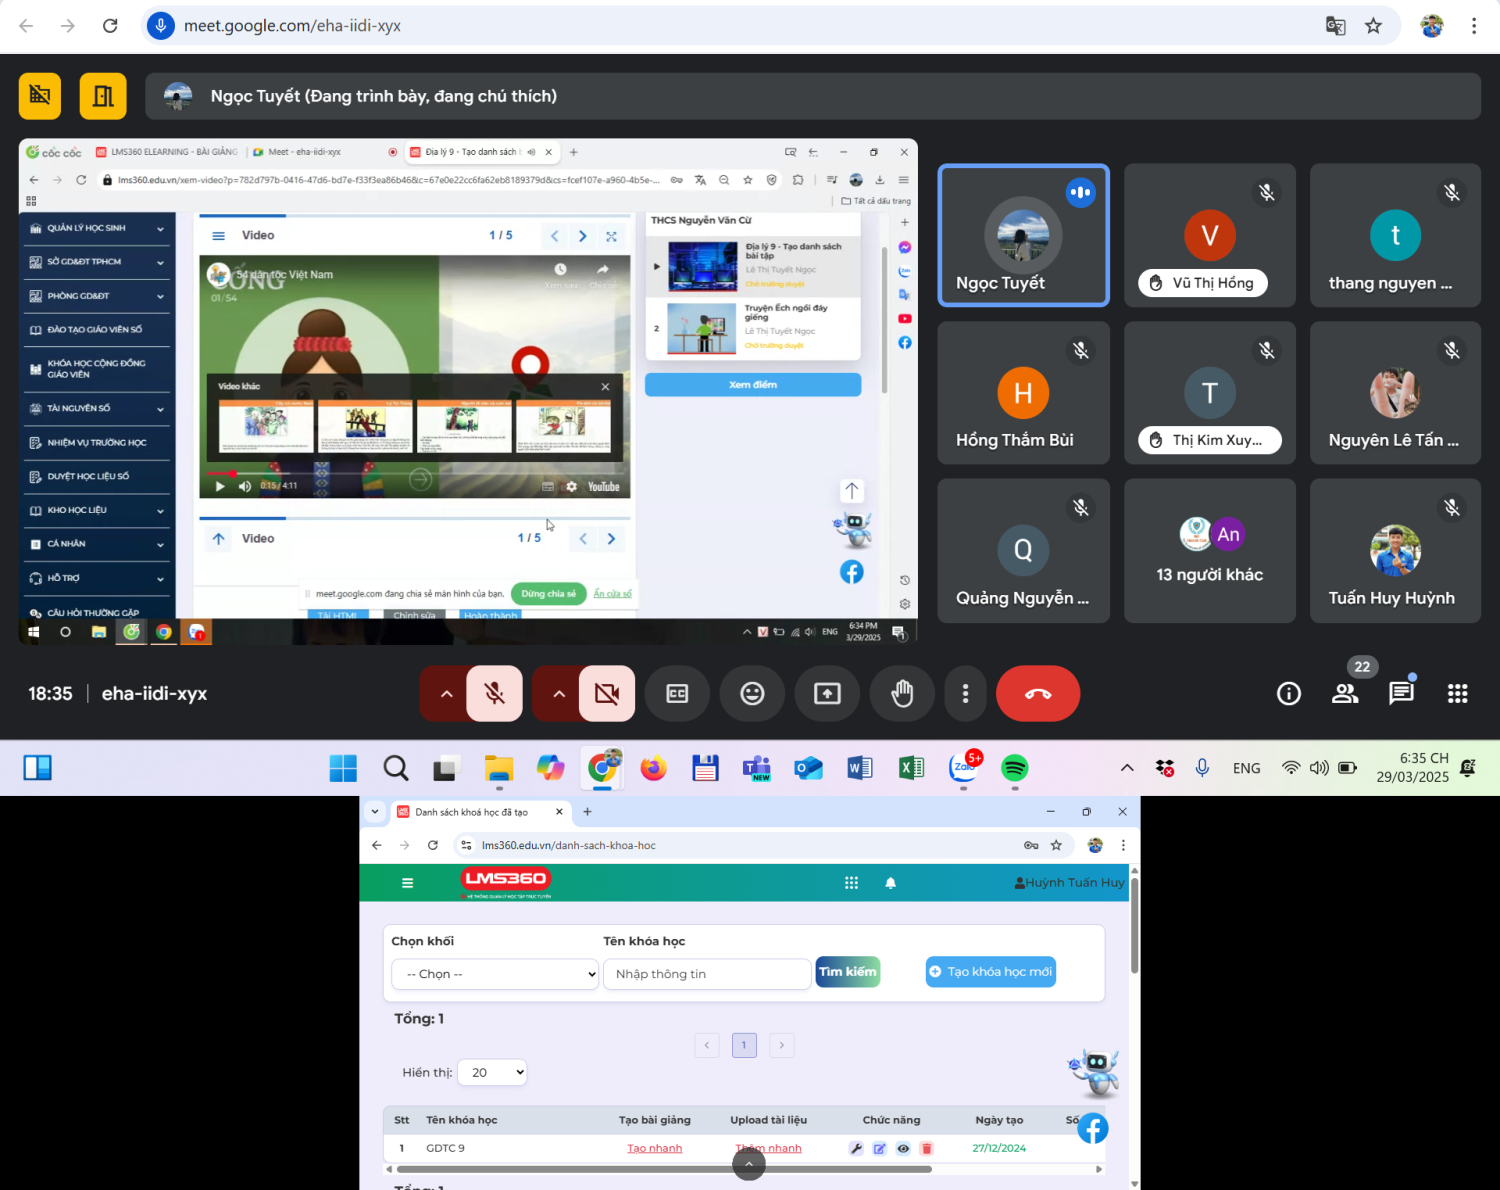1500x1190 pixels.
Task: Raise hand in the meeting
Action: 902,693
